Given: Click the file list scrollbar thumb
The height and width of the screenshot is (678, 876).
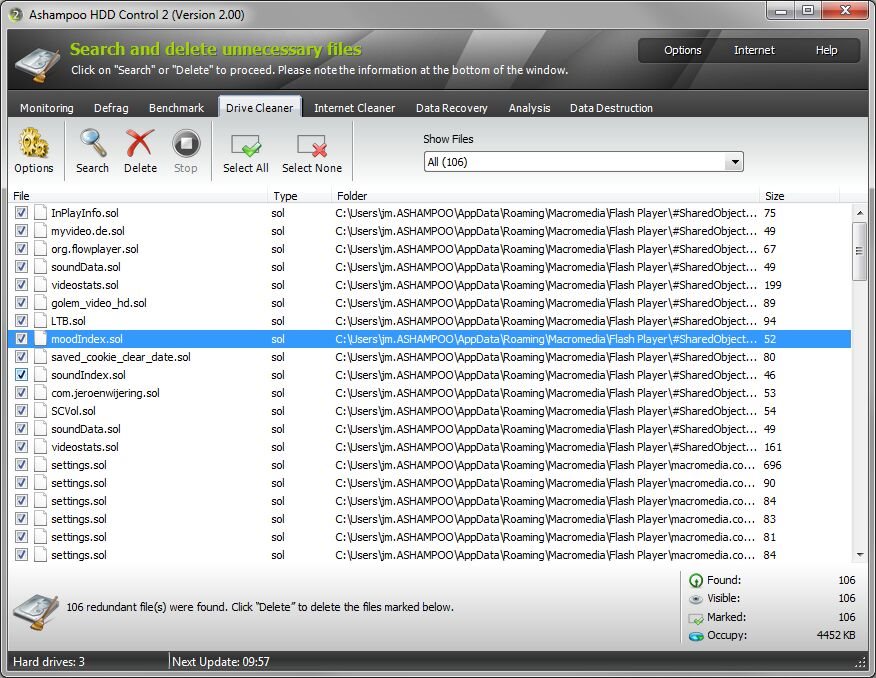Looking at the screenshot, I should (x=859, y=251).
